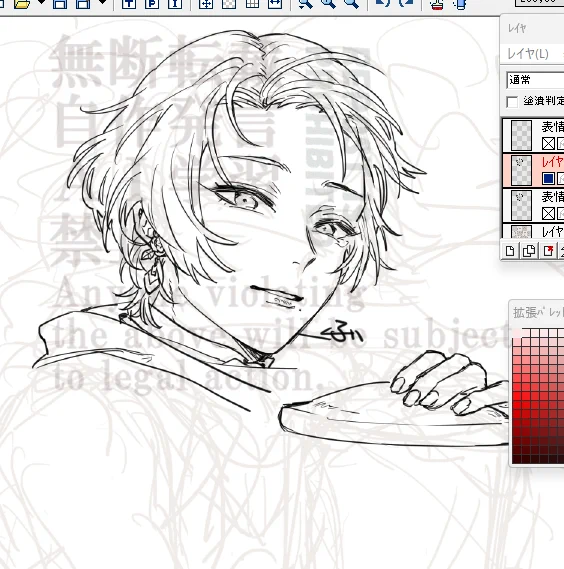This screenshot has height=569, width=564.
Task: Click the toolbar icon with an I letter
Action: [x=175, y=4]
